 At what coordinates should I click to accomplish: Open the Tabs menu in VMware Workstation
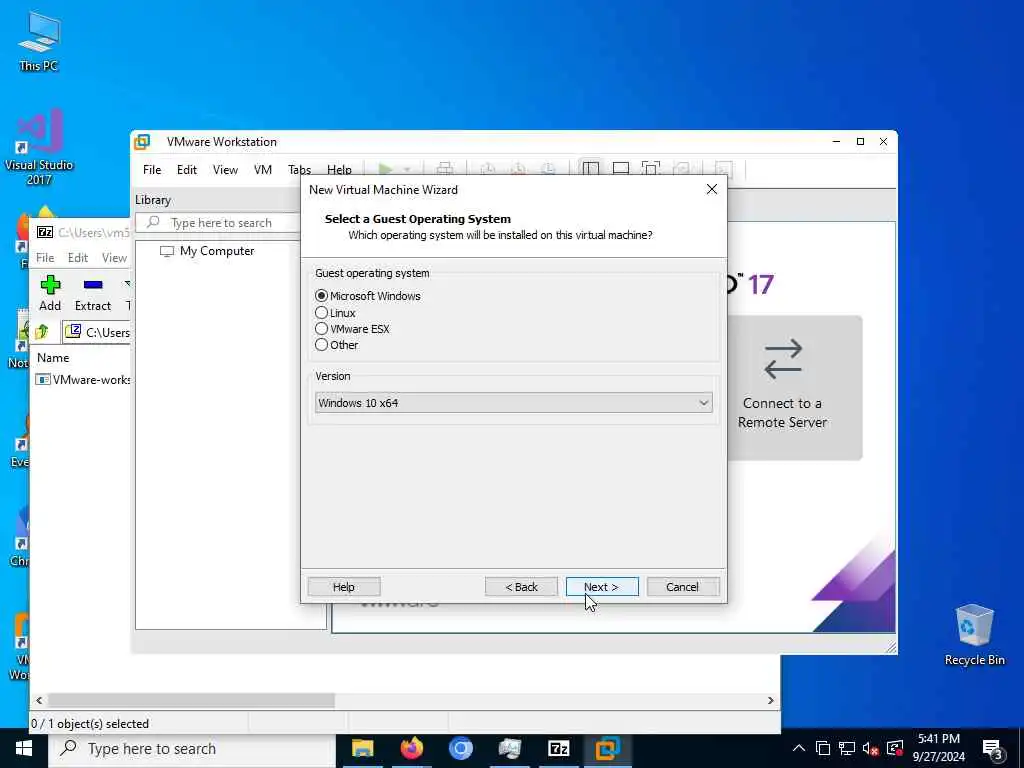pyautogui.click(x=299, y=170)
